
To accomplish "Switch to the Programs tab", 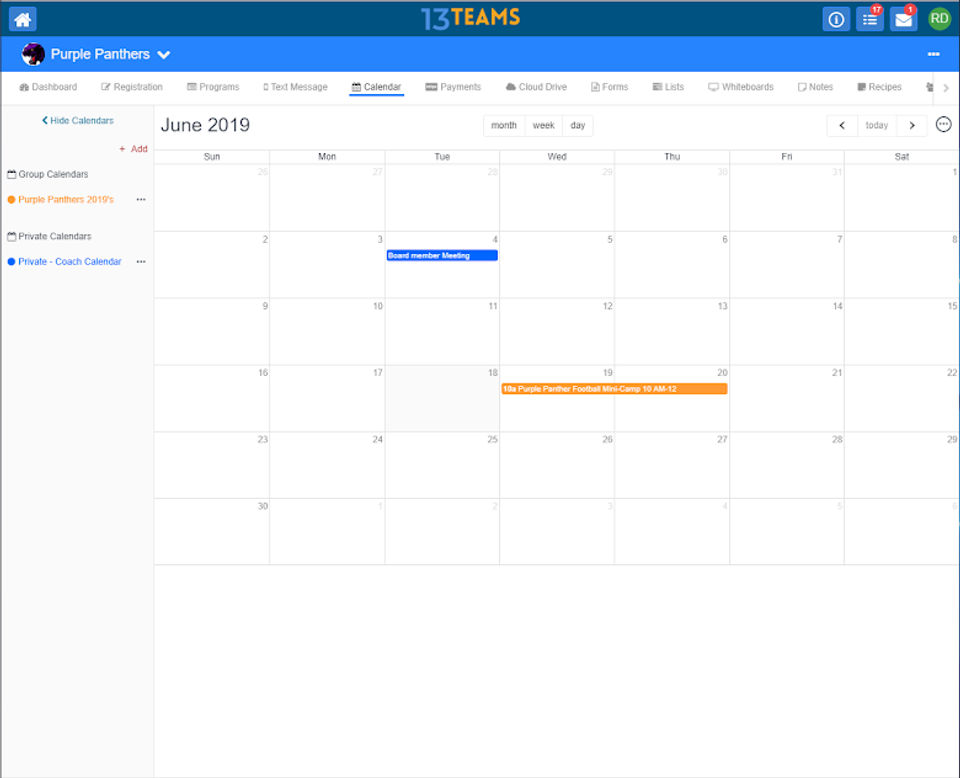I will (213, 87).
